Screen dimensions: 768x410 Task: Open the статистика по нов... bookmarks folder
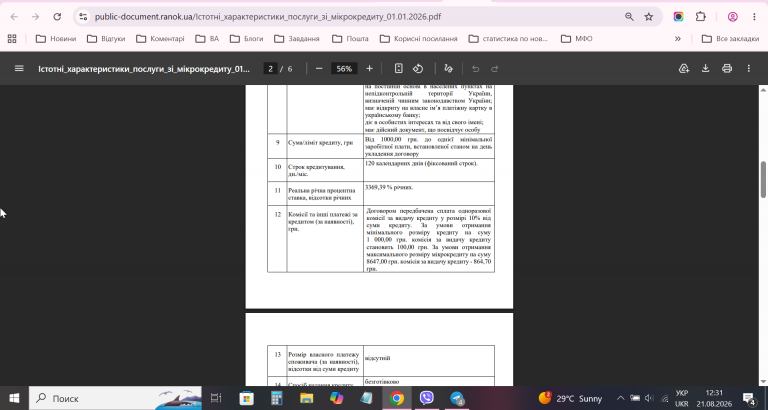(508, 39)
